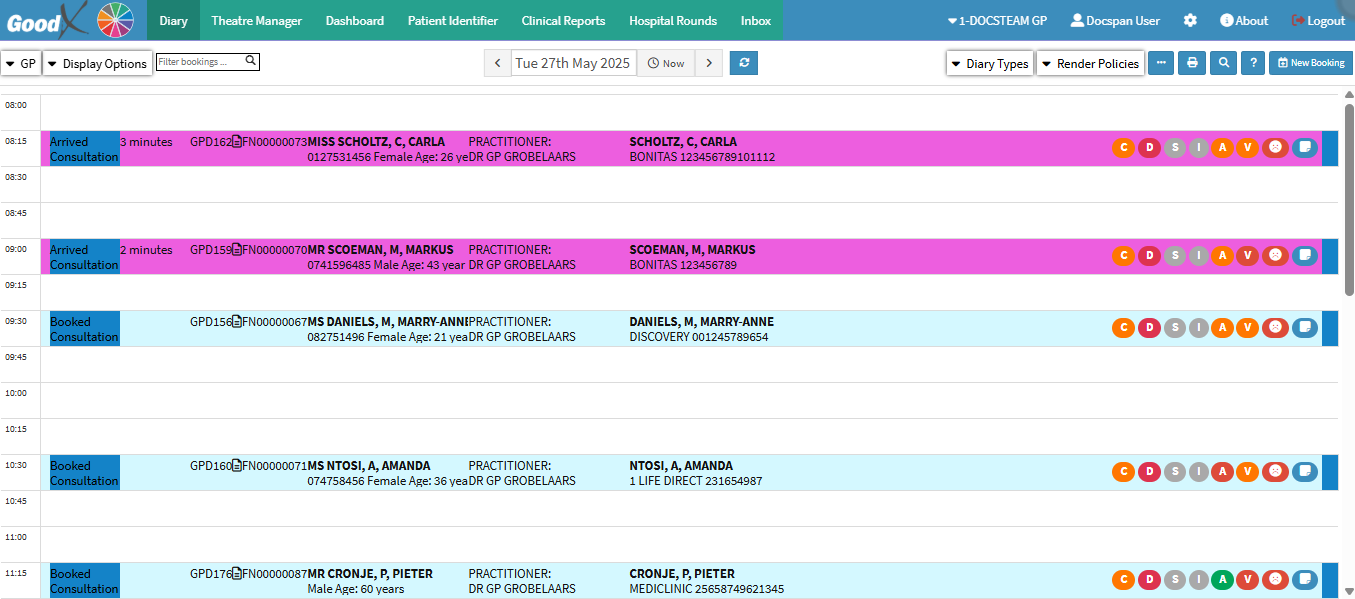Toggle the C status on Marry-Anne Daniels booking

tap(1124, 328)
